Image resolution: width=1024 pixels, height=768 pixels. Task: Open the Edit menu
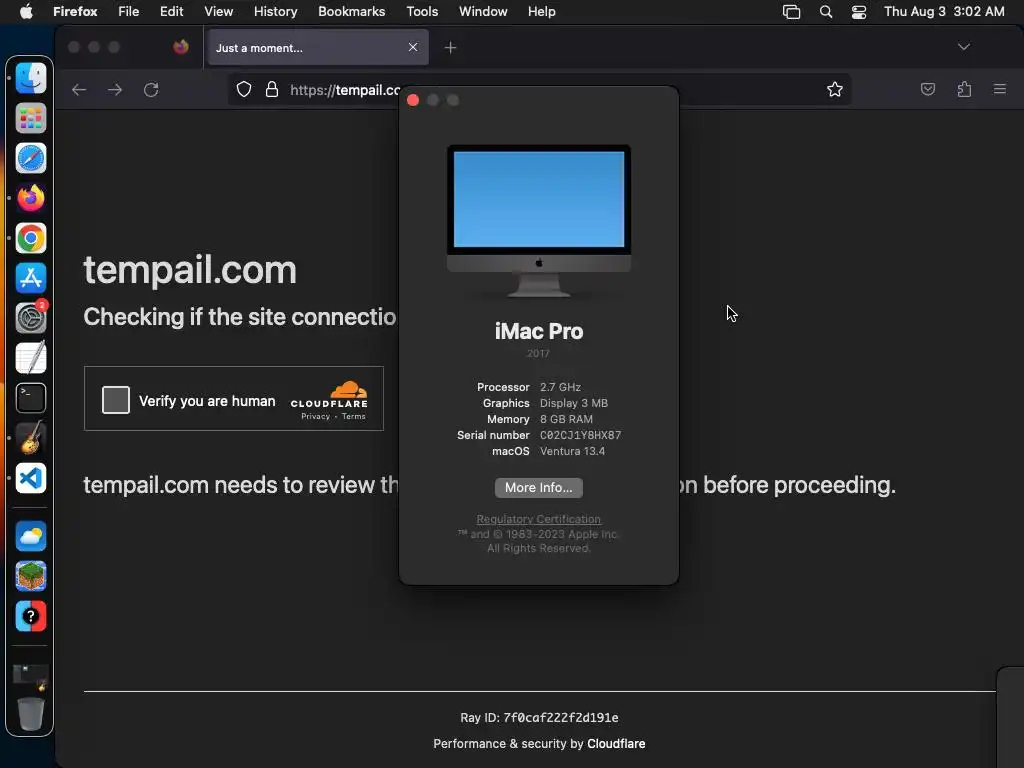click(172, 12)
